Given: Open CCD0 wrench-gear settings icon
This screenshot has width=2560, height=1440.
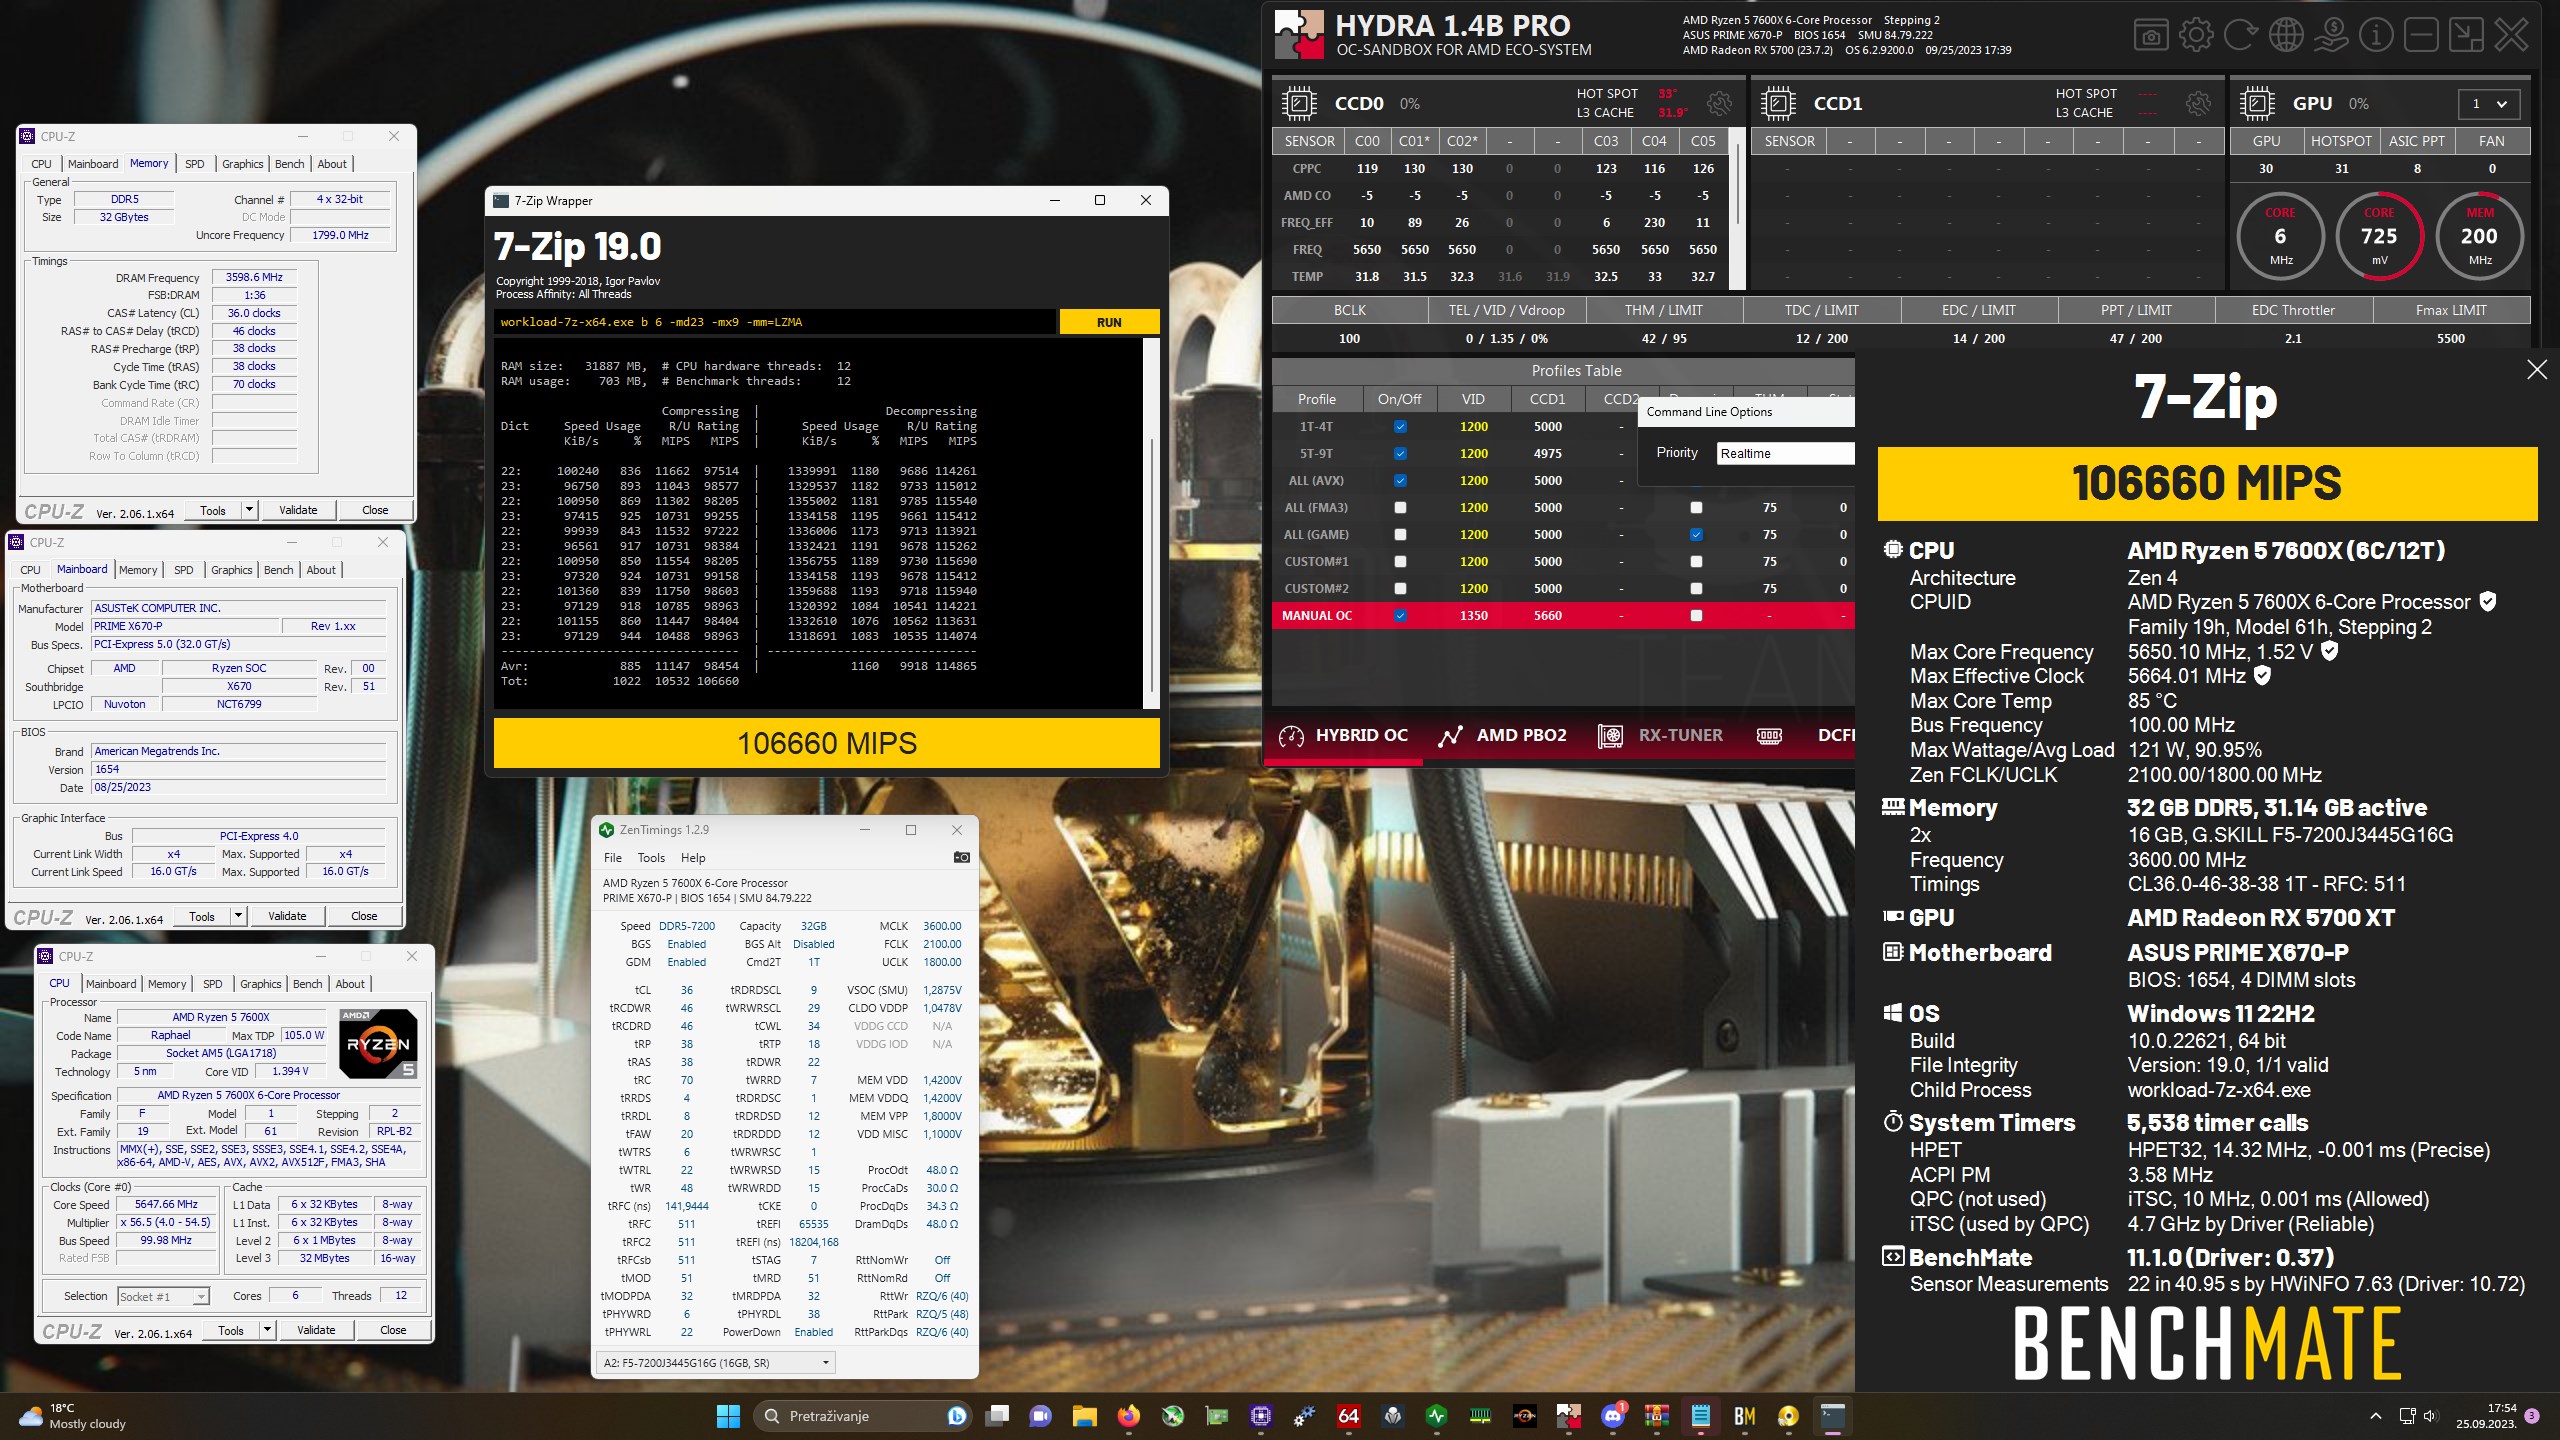Looking at the screenshot, I should pyautogui.click(x=1719, y=103).
